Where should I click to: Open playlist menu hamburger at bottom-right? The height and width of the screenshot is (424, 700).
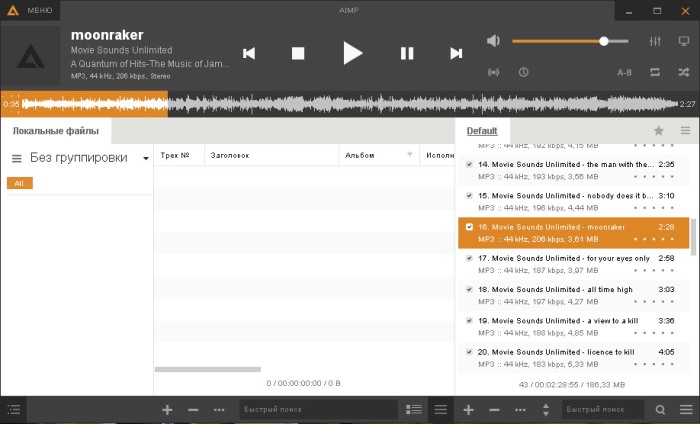(x=686, y=409)
